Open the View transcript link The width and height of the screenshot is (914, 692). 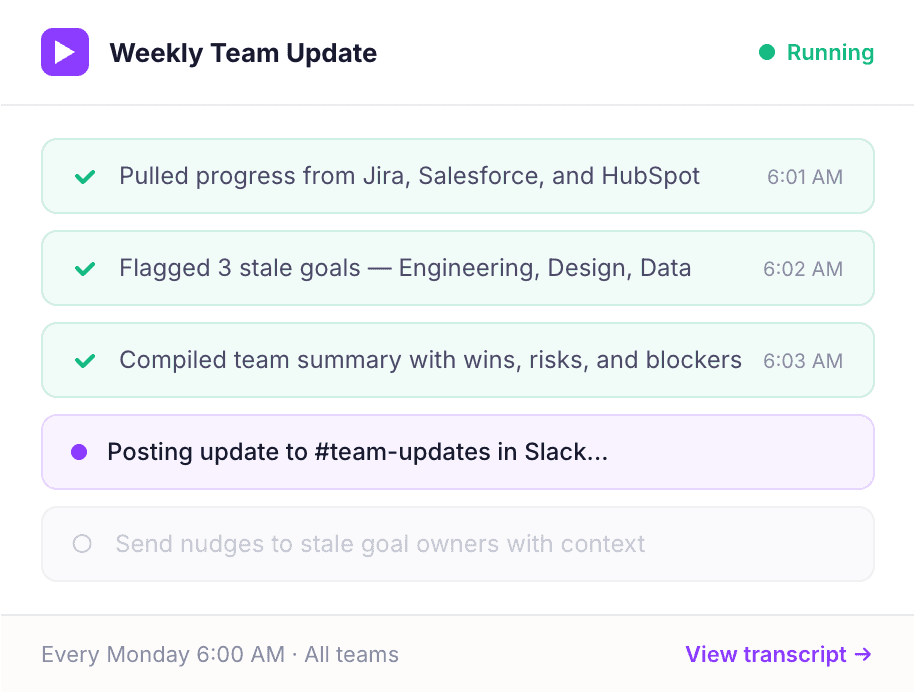tap(766, 655)
